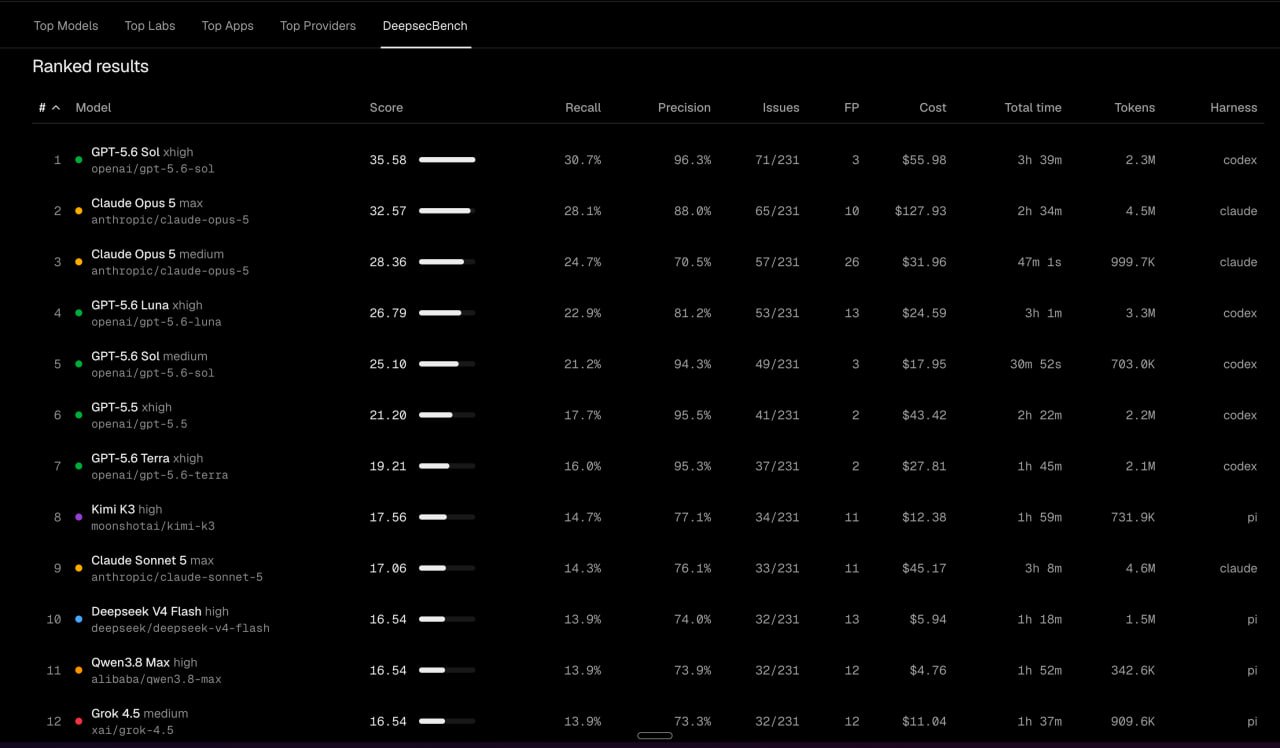Screen dimensions: 1280x748
Task: Sort by the Tokens column header
Action: coord(1135,107)
